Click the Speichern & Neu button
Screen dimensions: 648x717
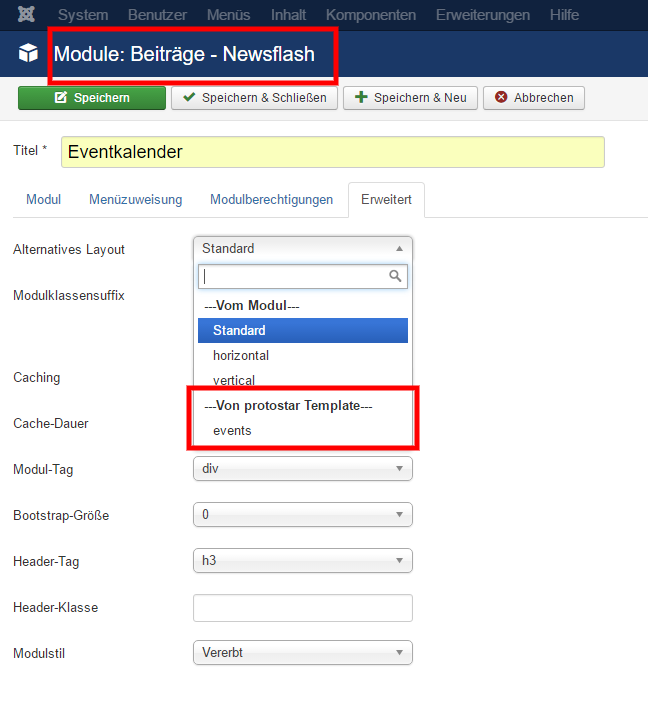[x=410, y=98]
